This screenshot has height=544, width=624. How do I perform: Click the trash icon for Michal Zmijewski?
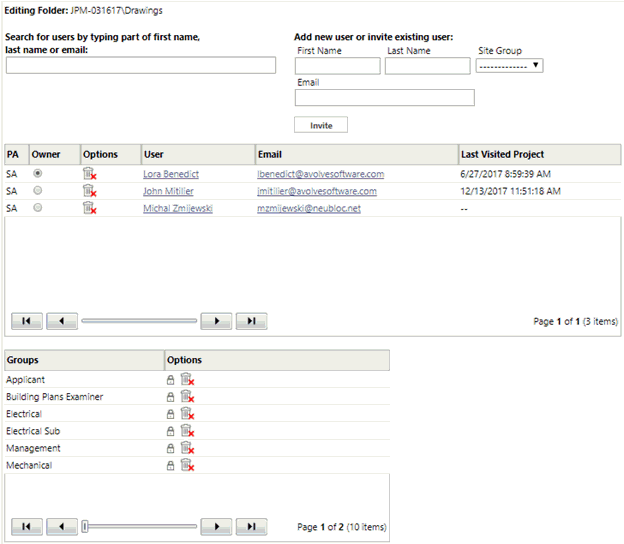[x=90, y=208]
